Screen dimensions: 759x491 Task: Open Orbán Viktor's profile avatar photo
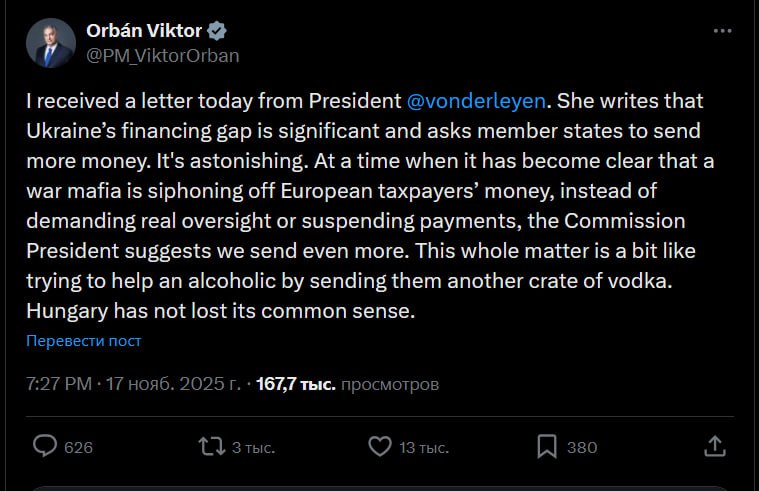(50, 43)
